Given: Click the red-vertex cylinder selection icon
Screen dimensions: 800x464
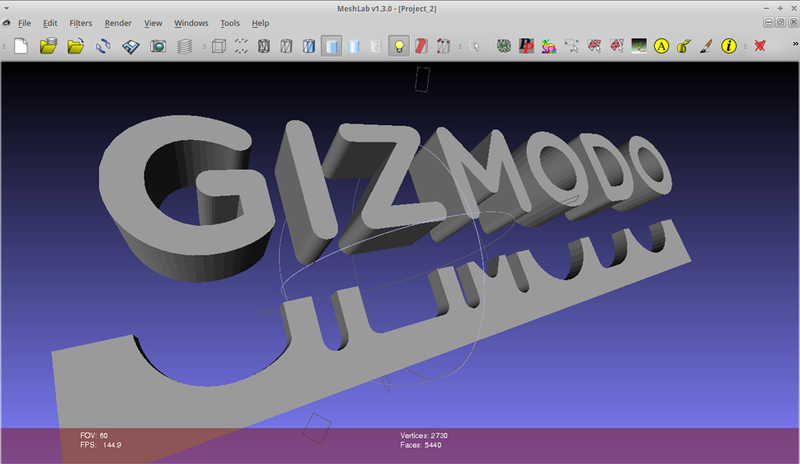Looking at the screenshot, I should pyautogui.click(x=443, y=46).
